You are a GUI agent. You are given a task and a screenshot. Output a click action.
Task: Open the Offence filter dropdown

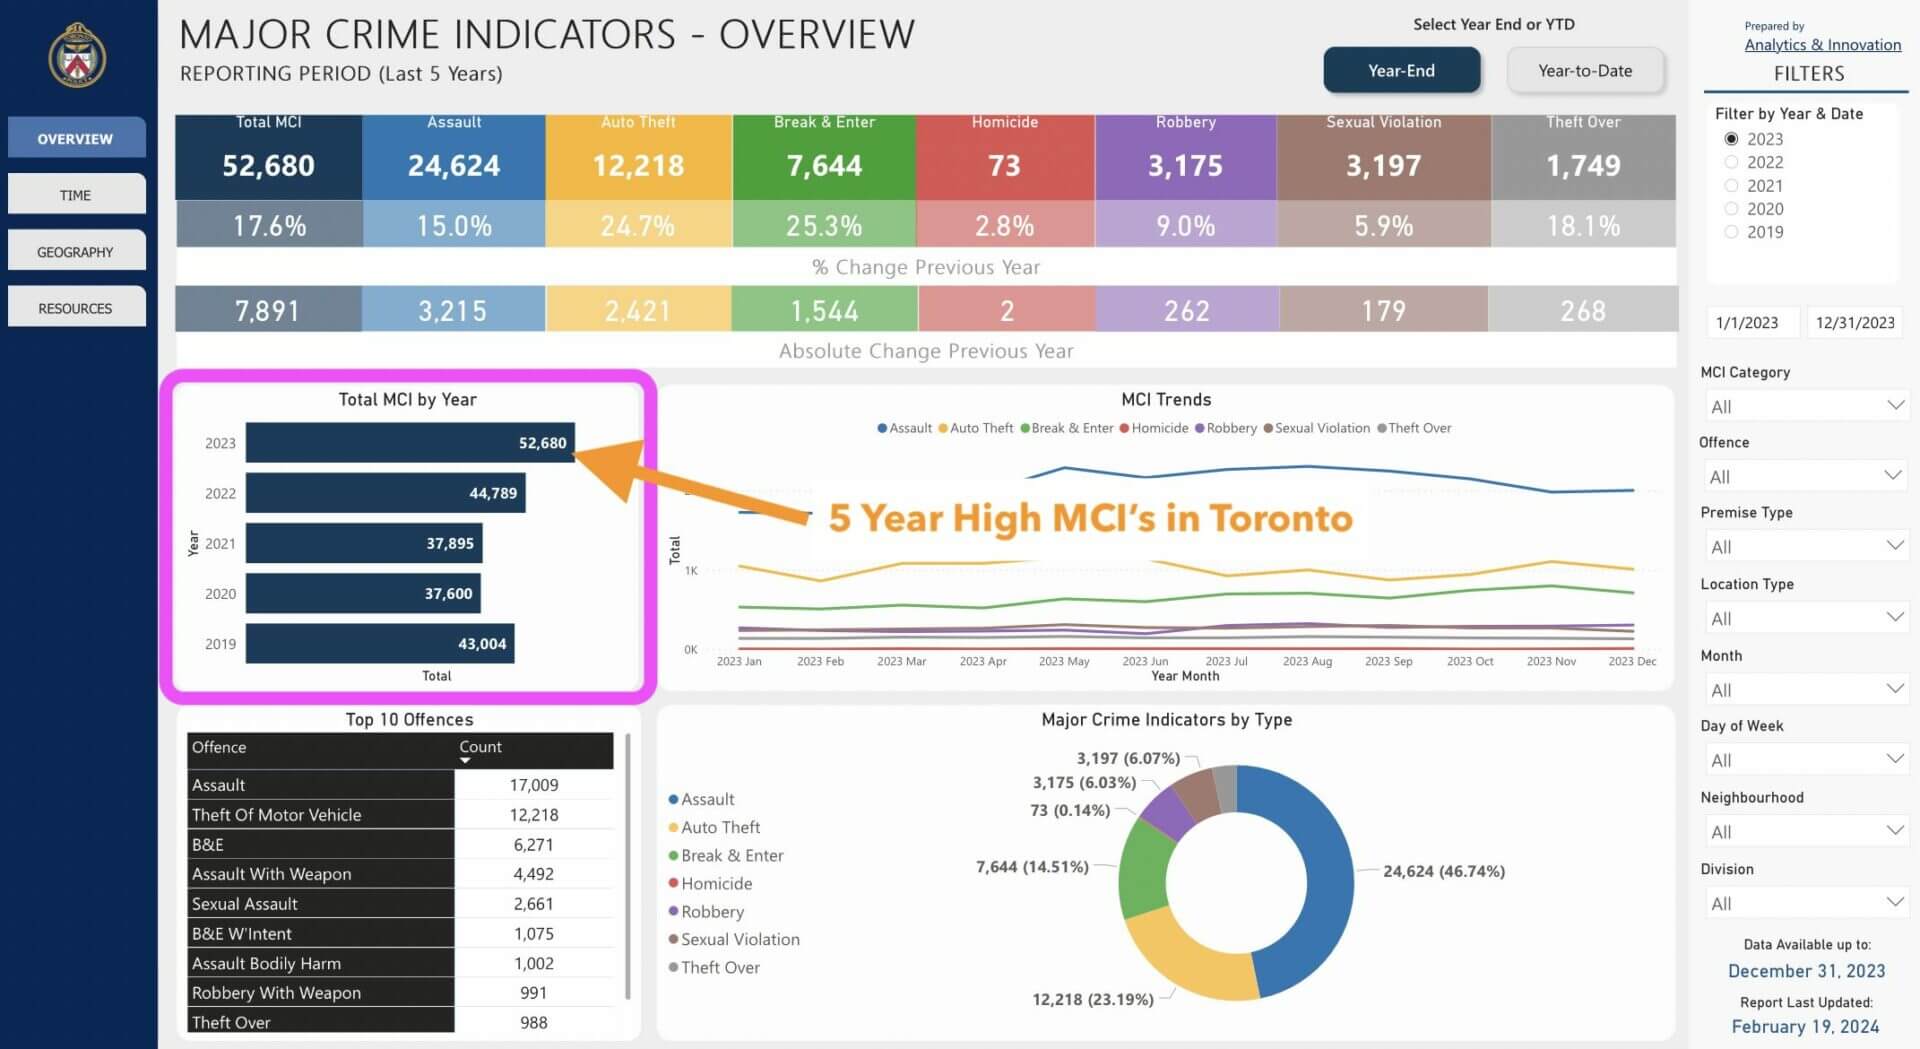coord(1806,476)
